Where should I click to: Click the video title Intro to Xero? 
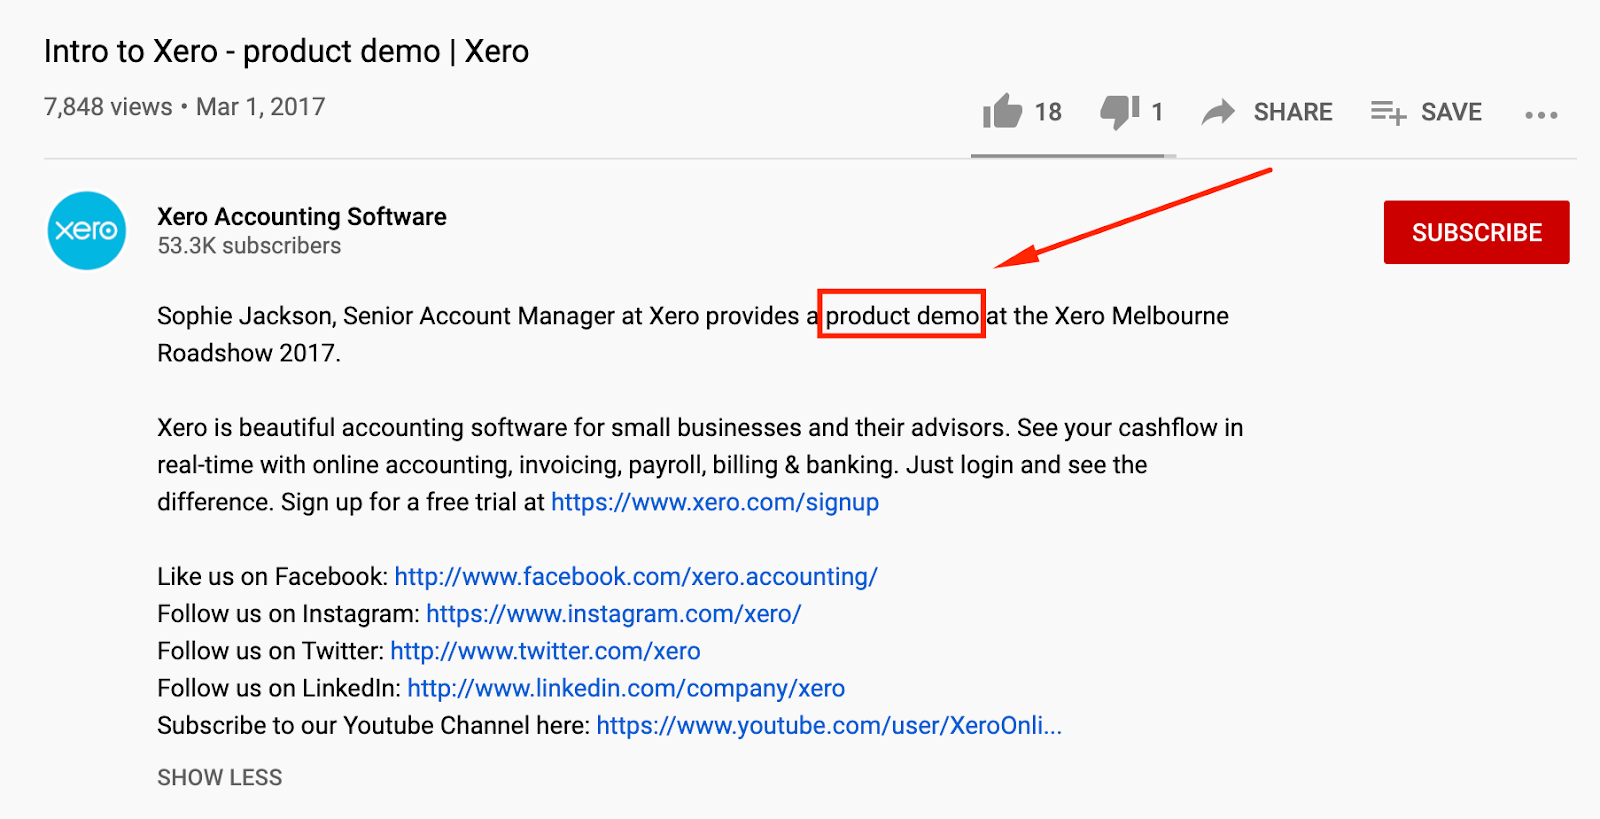(286, 51)
